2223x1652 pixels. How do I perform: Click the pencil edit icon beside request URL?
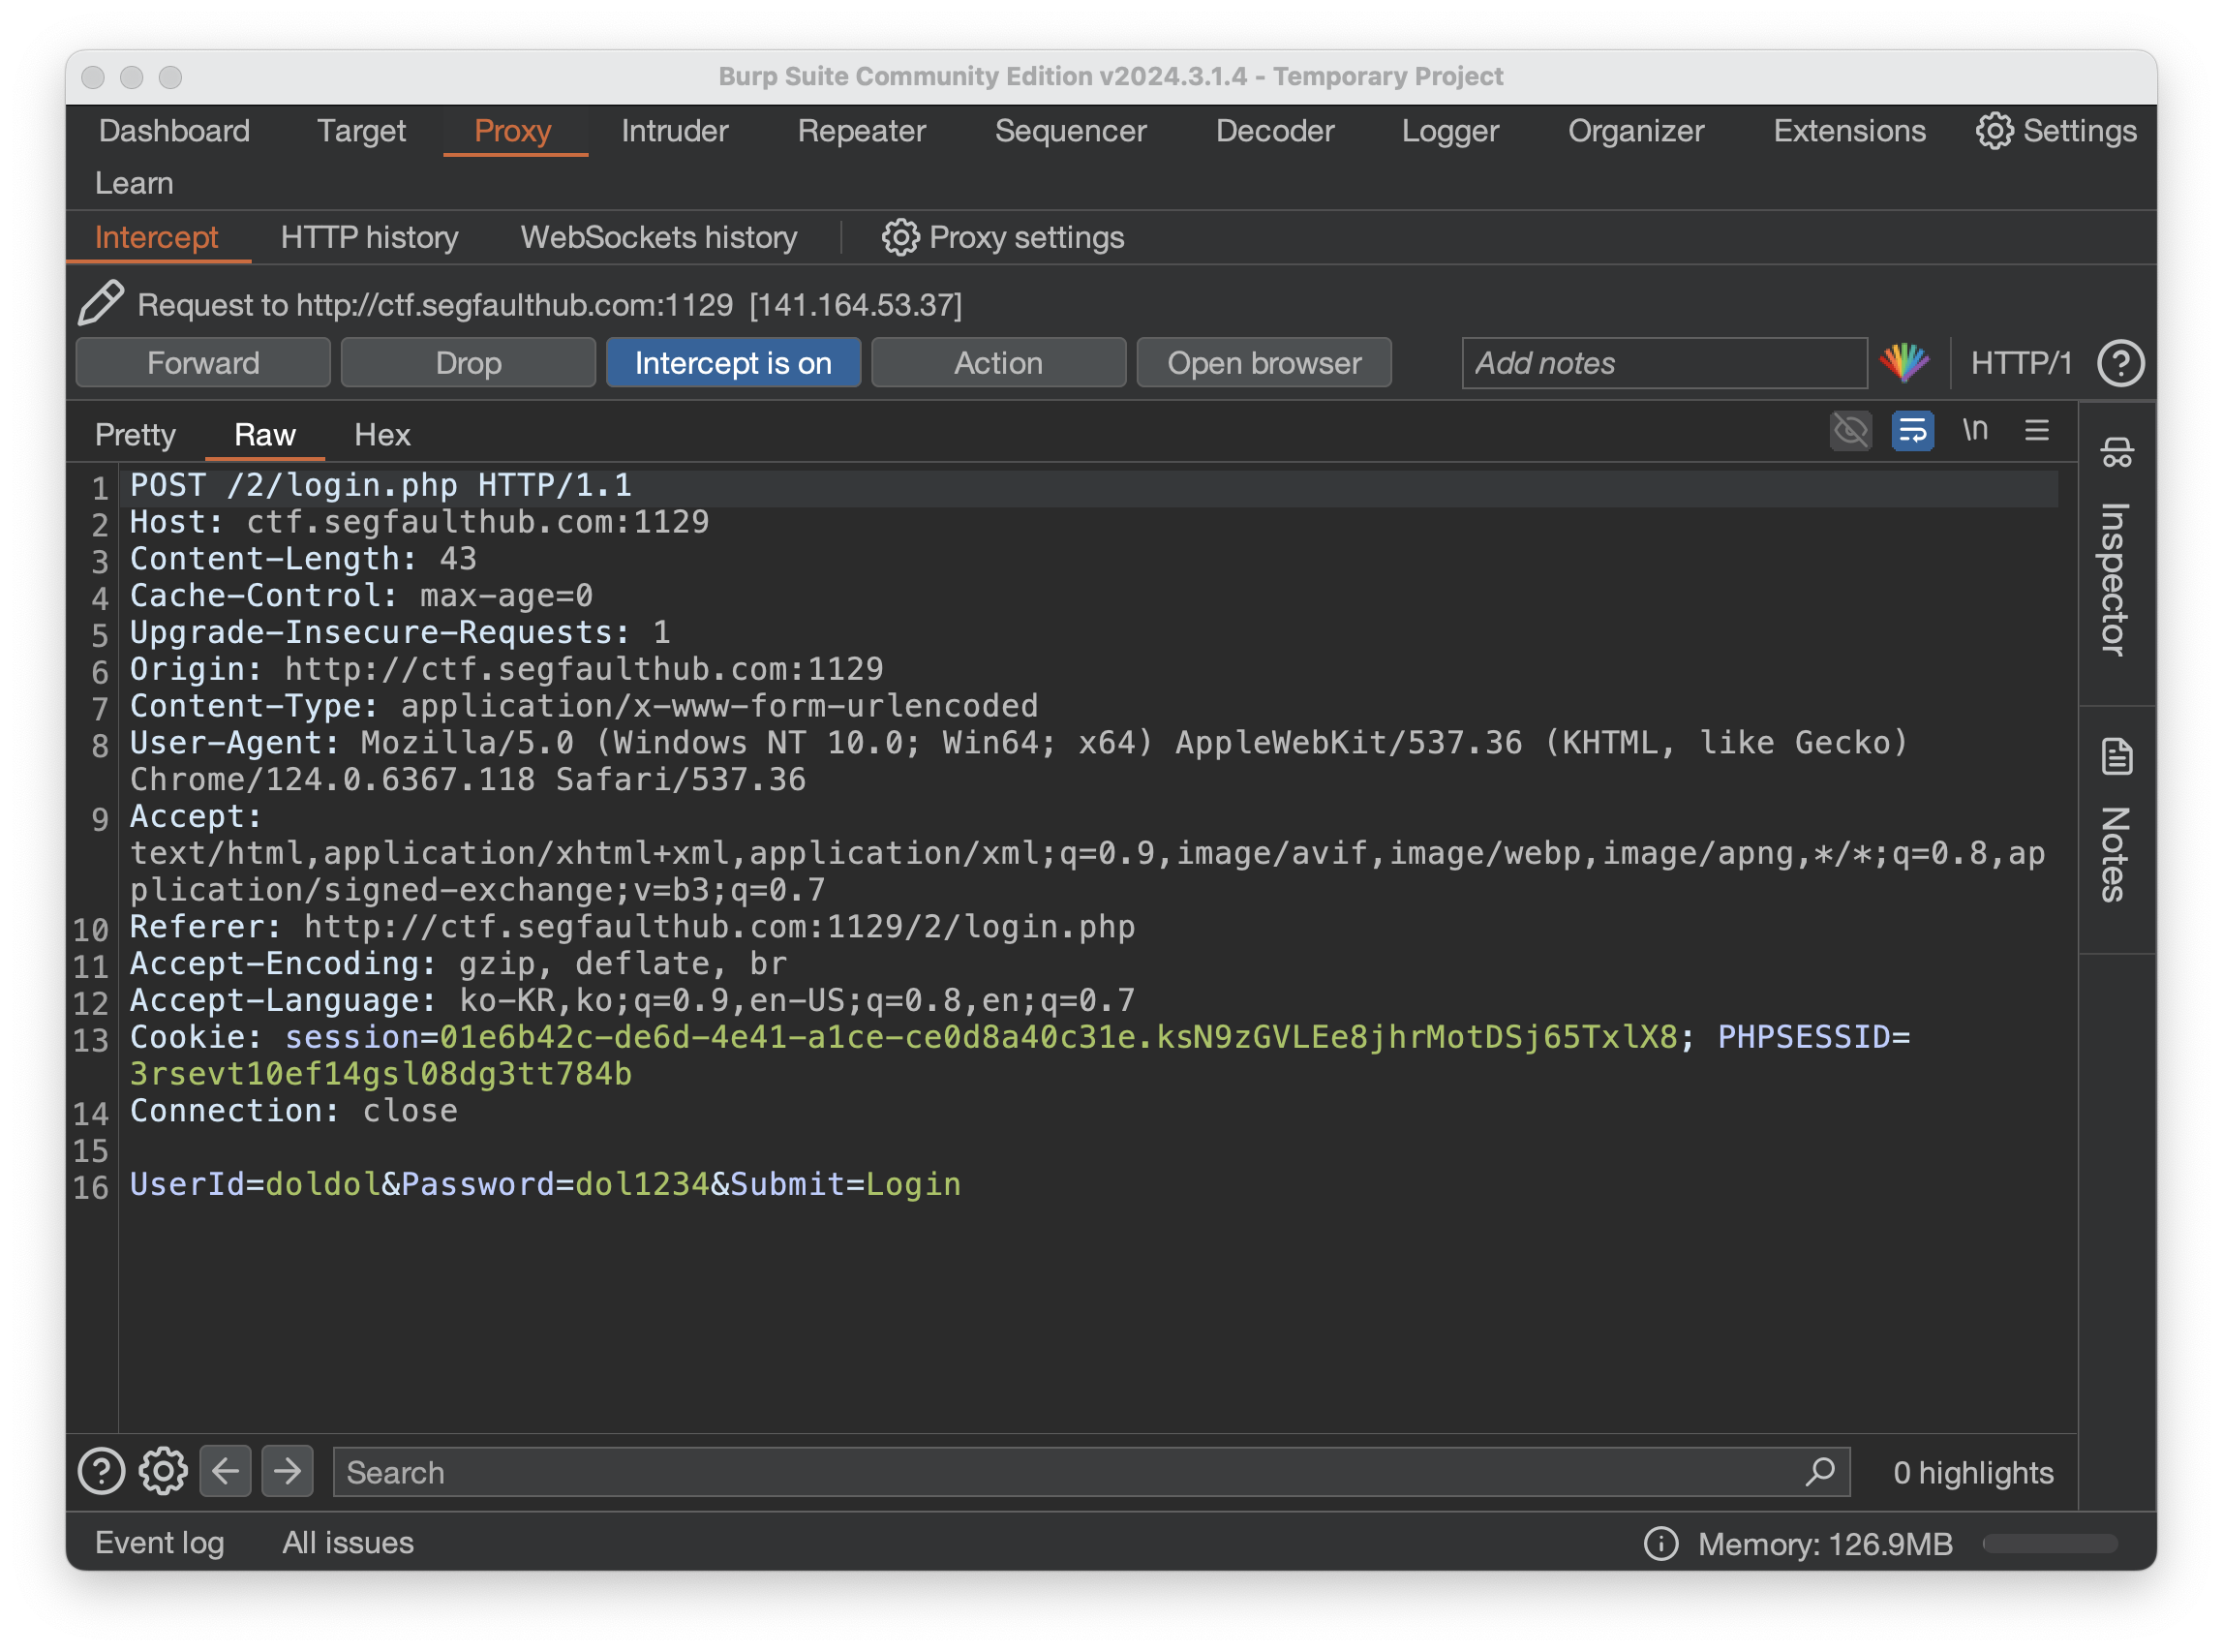(x=100, y=303)
